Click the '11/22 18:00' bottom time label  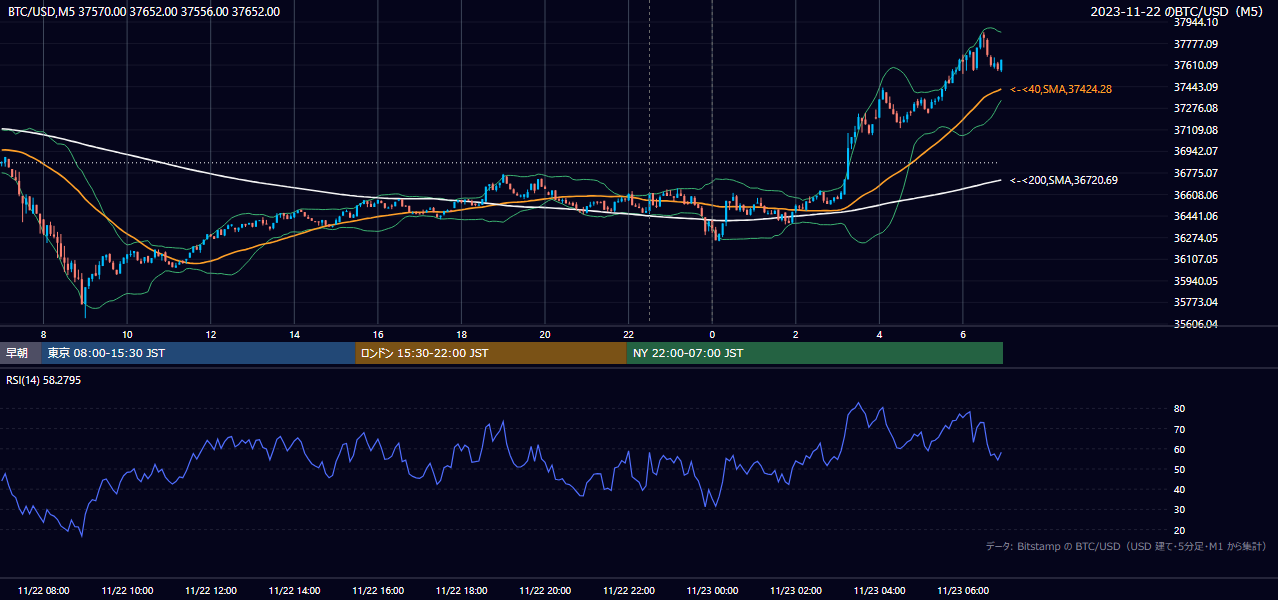[461, 591]
